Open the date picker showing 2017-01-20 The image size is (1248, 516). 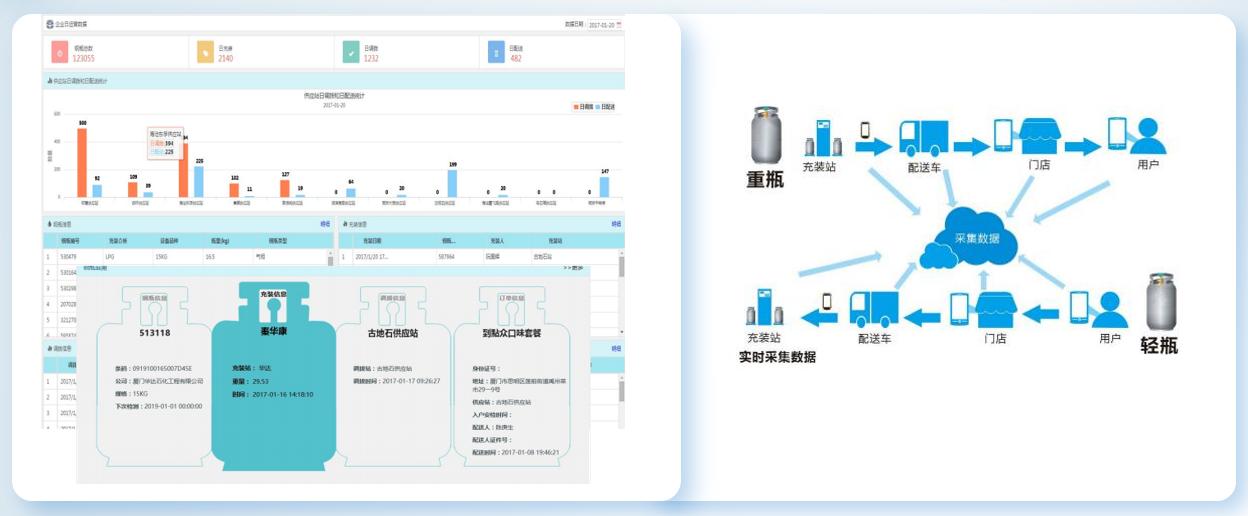tap(604, 24)
